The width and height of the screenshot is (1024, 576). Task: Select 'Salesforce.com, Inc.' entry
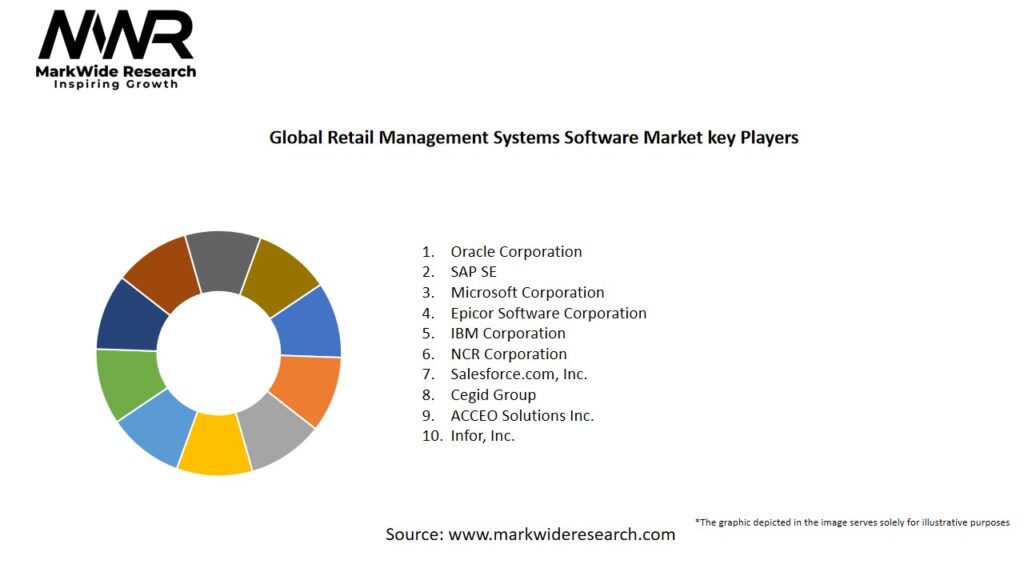(x=519, y=374)
